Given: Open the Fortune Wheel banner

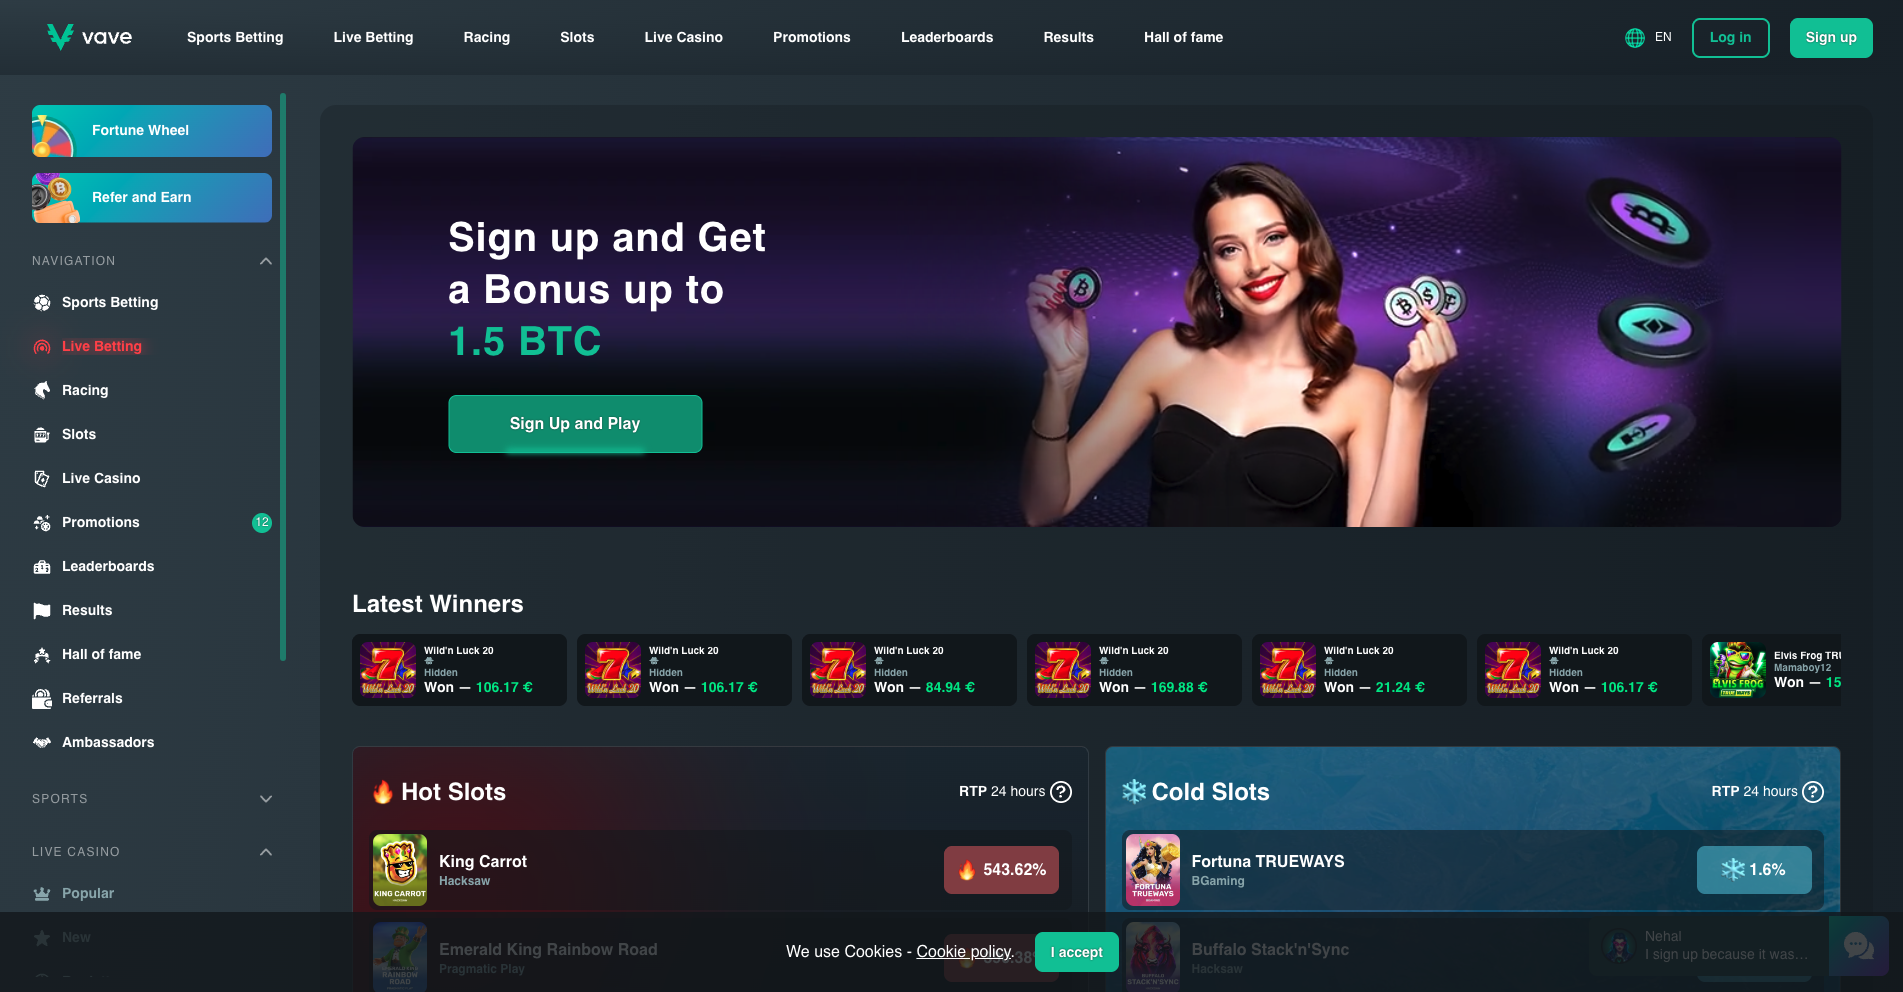Looking at the screenshot, I should click(152, 131).
